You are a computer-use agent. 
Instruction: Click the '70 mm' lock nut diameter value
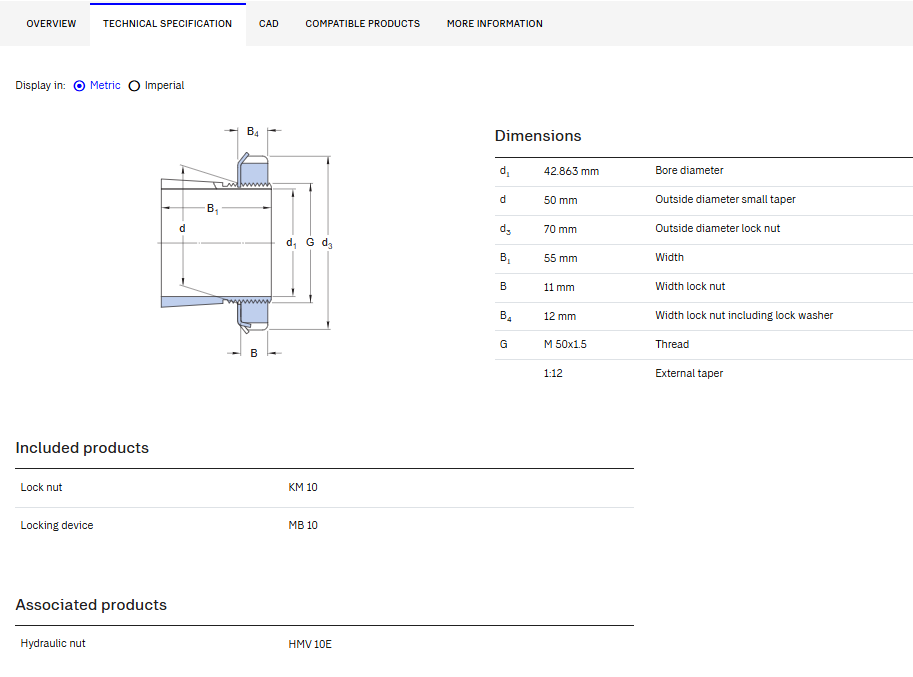point(560,229)
